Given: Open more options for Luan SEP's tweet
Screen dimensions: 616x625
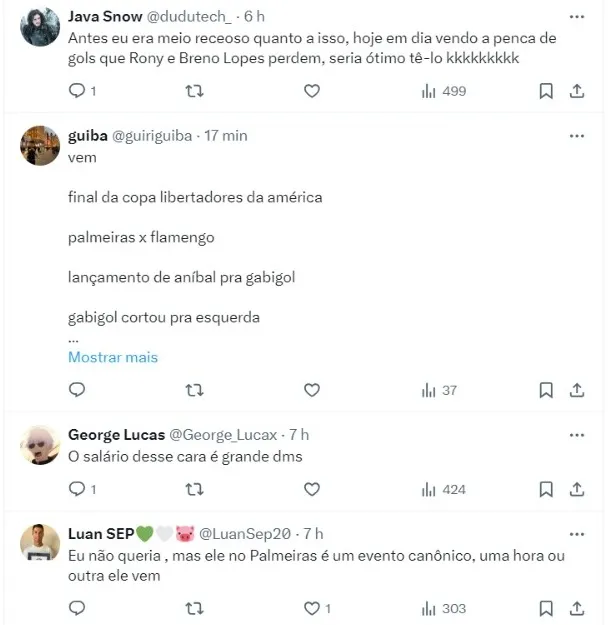Looking at the screenshot, I should pyautogui.click(x=577, y=534).
